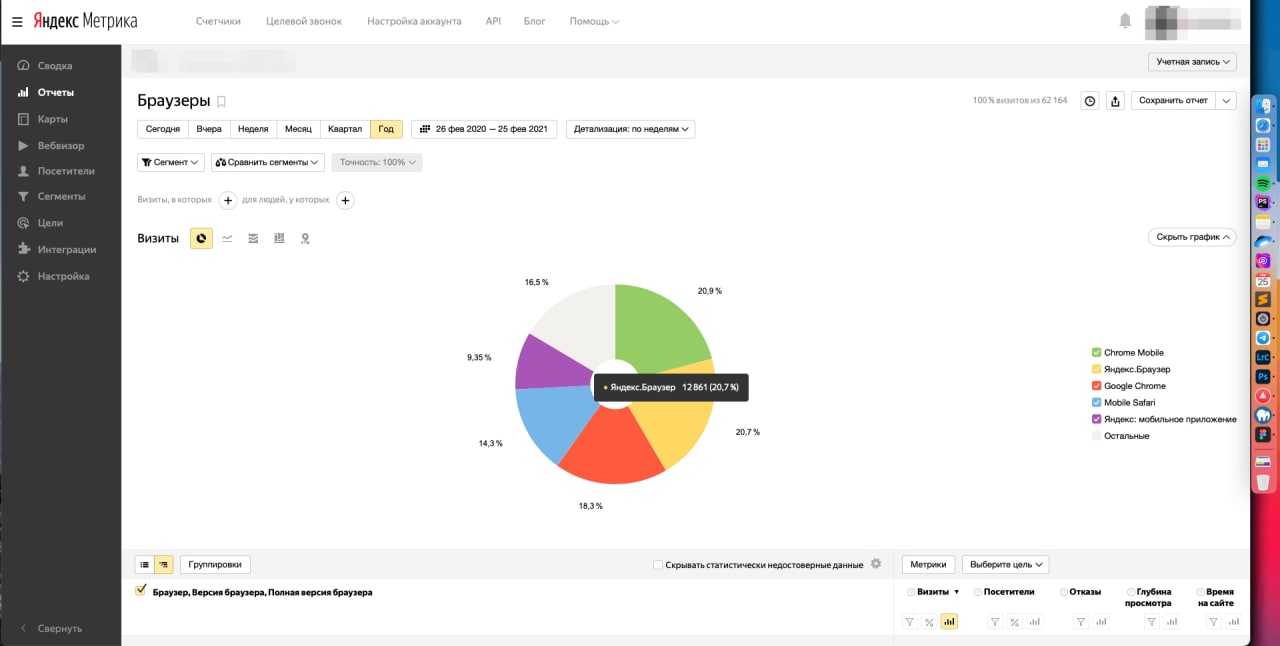Viewport: 1280px width, 646px height.
Task: Select the Сегодня period tab
Action: click(163, 129)
